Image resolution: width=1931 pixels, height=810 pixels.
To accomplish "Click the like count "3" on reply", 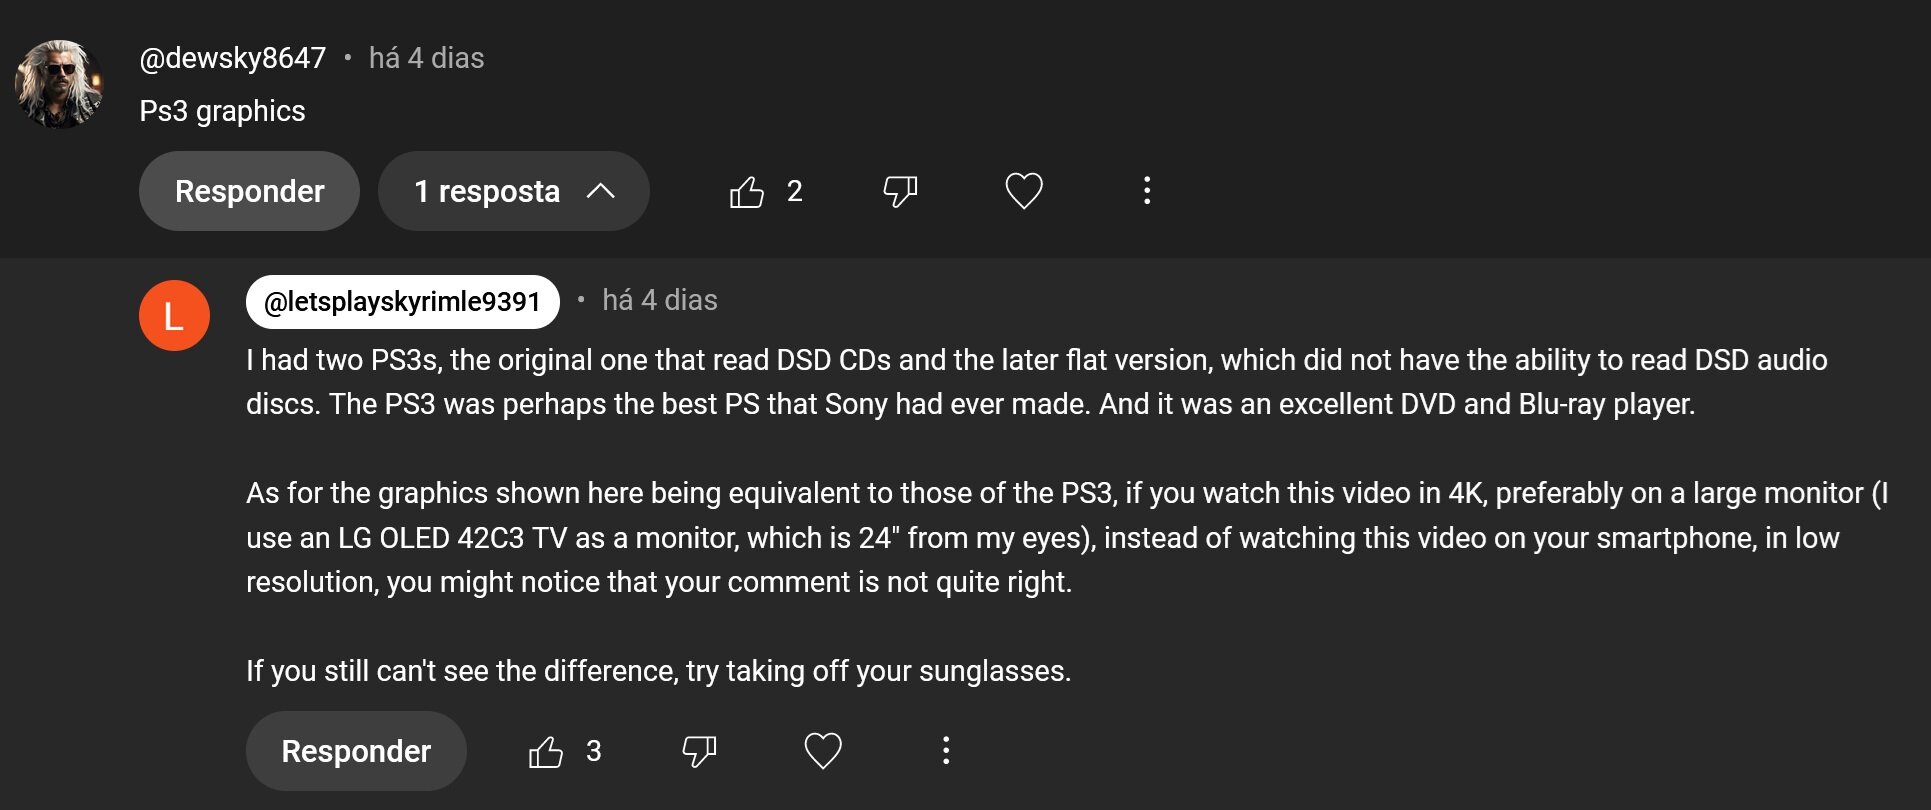I will tap(593, 751).
